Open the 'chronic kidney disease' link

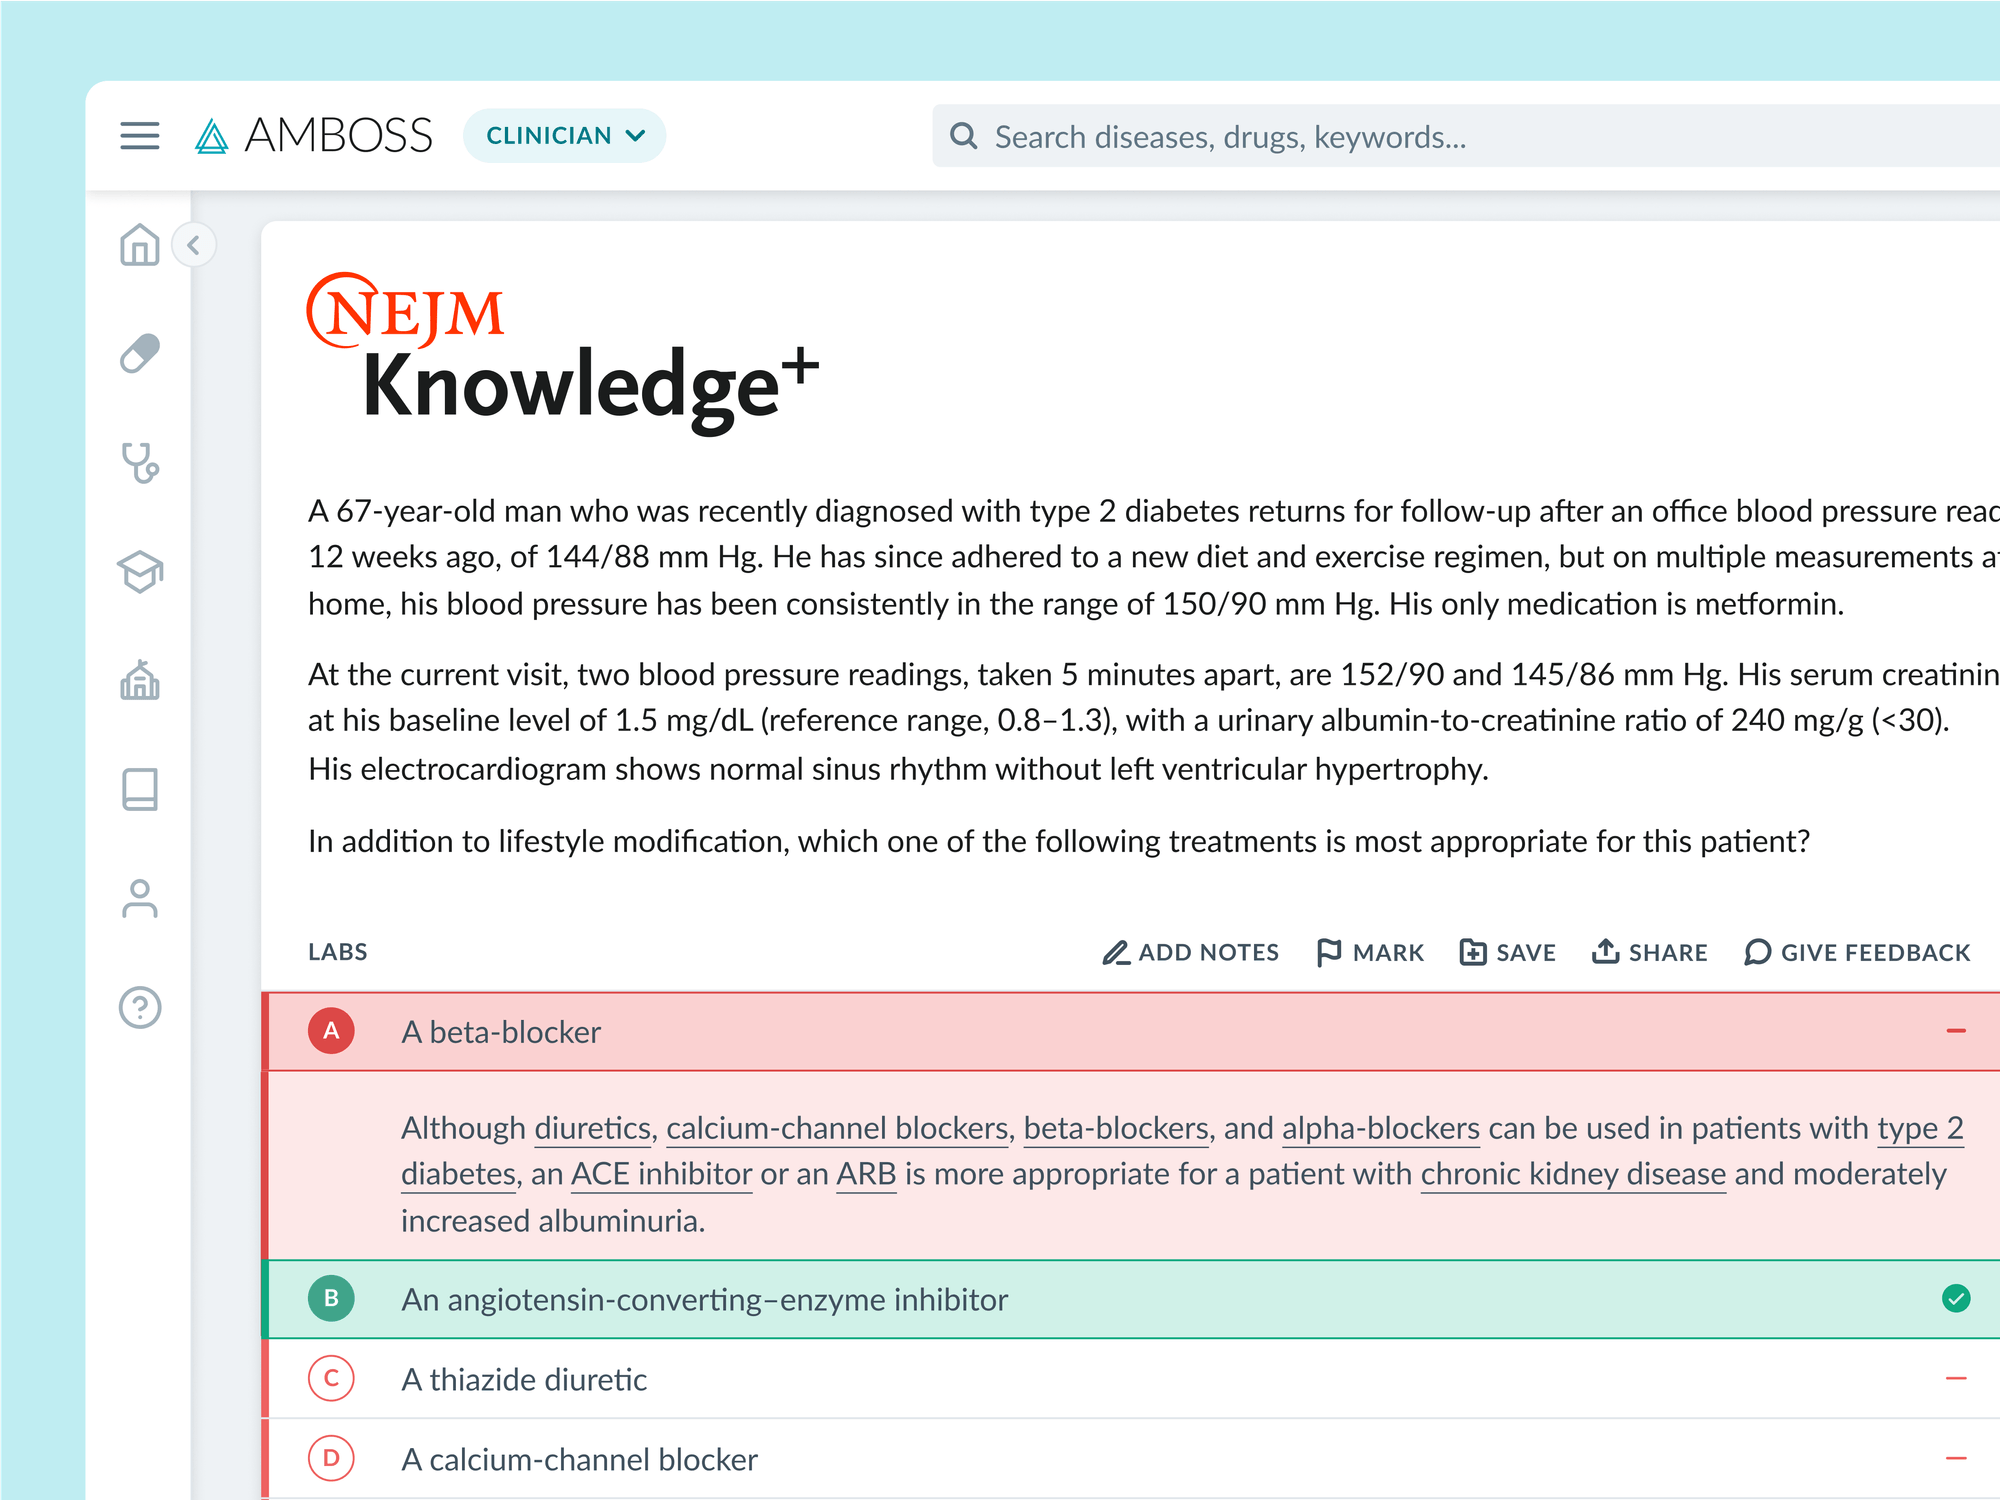(1572, 1174)
